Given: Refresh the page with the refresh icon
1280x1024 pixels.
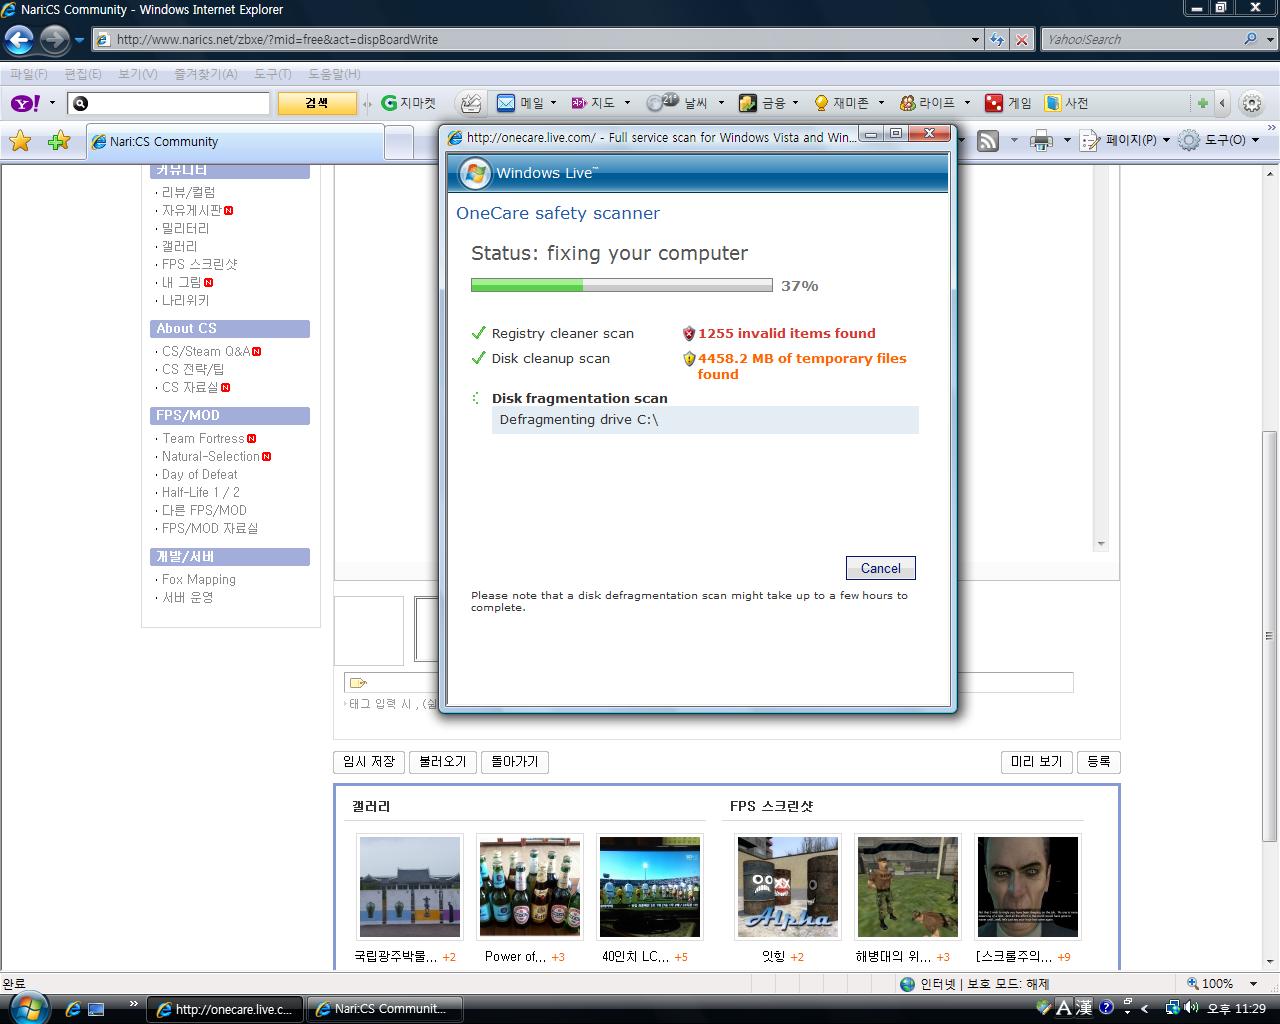Looking at the screenshot, I should (997, 39).
